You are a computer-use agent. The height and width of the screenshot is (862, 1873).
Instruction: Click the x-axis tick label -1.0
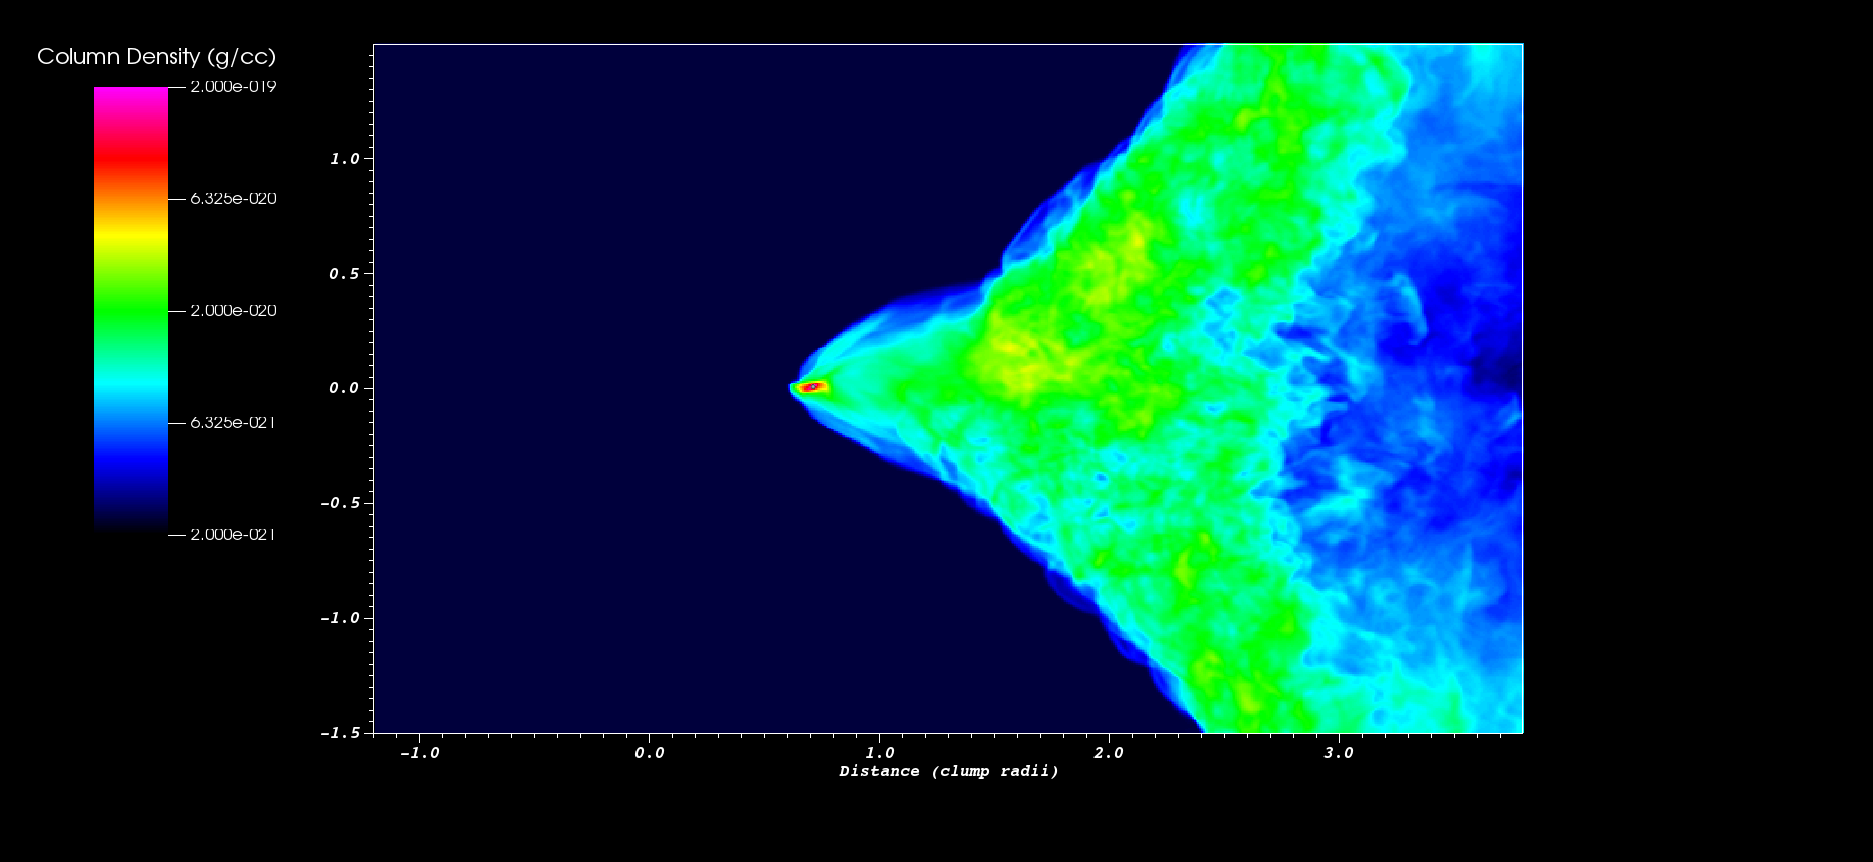419,753
